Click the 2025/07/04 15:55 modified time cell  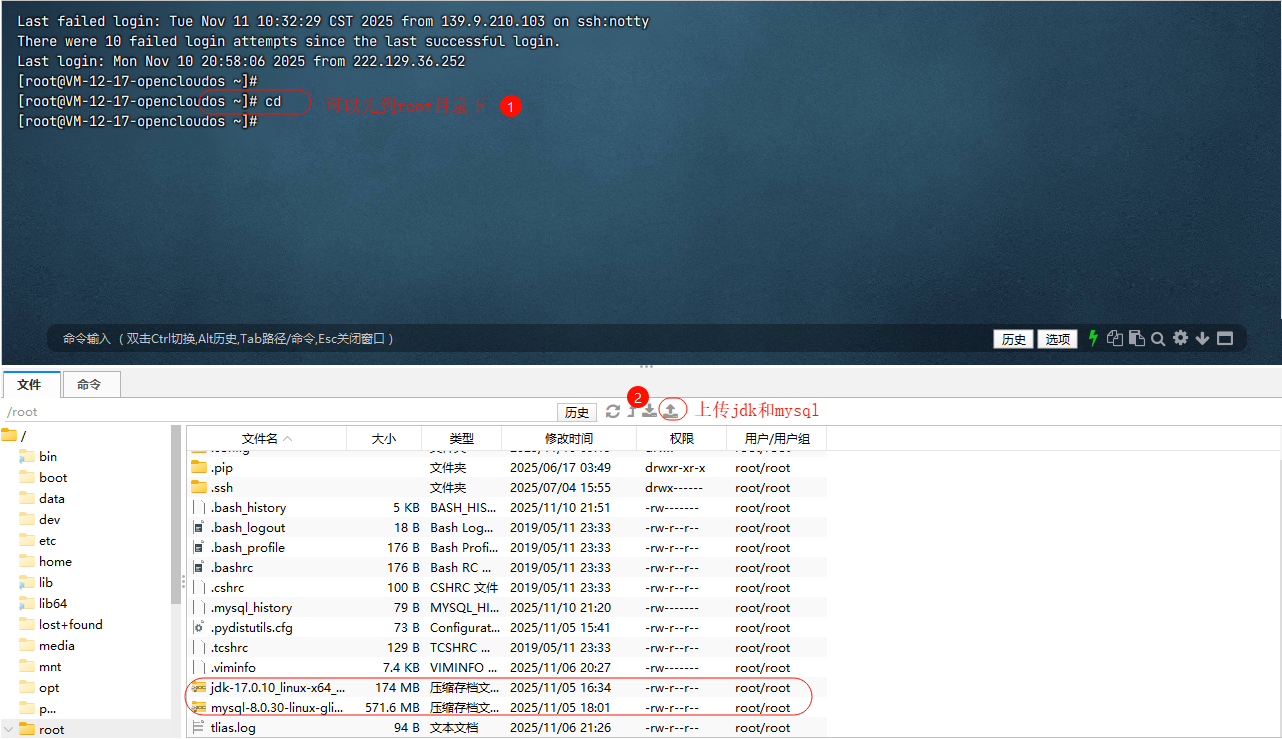[x=561, y=487]
